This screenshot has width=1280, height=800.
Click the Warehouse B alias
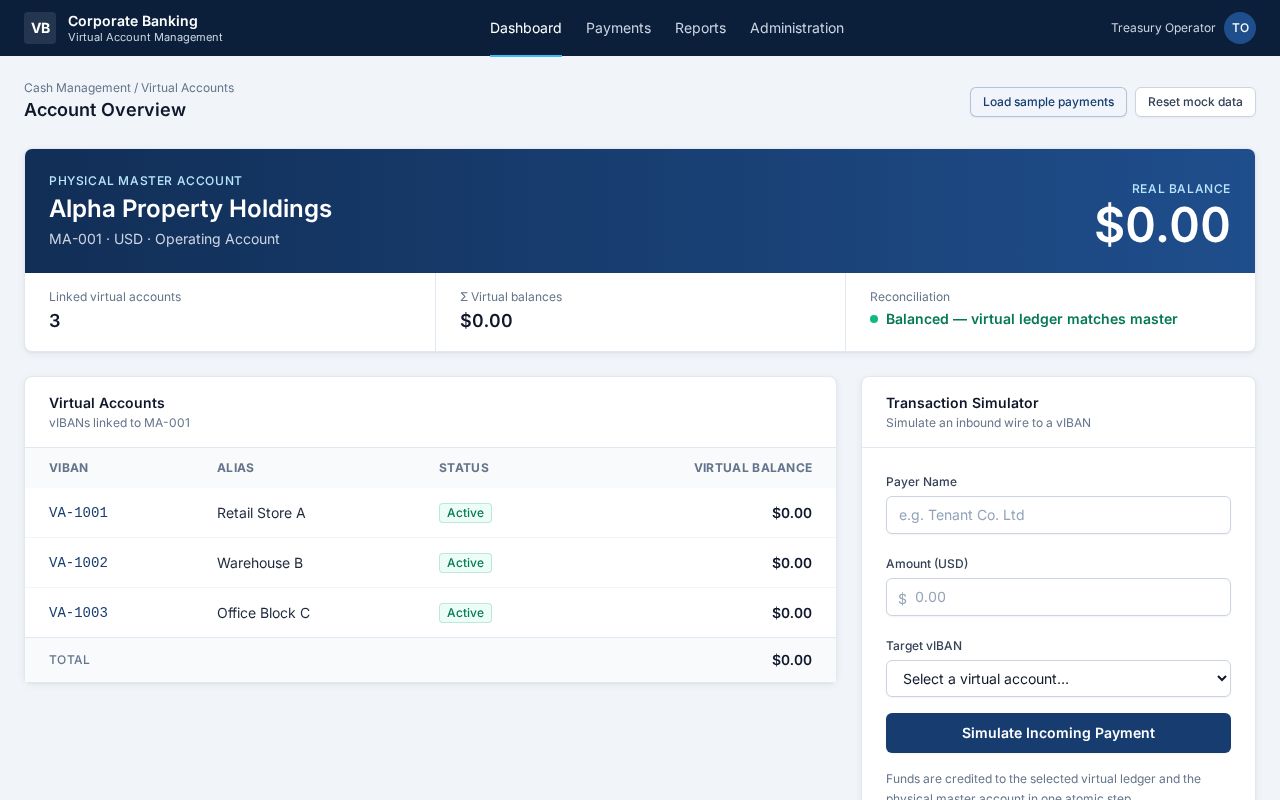pos(260,563)
